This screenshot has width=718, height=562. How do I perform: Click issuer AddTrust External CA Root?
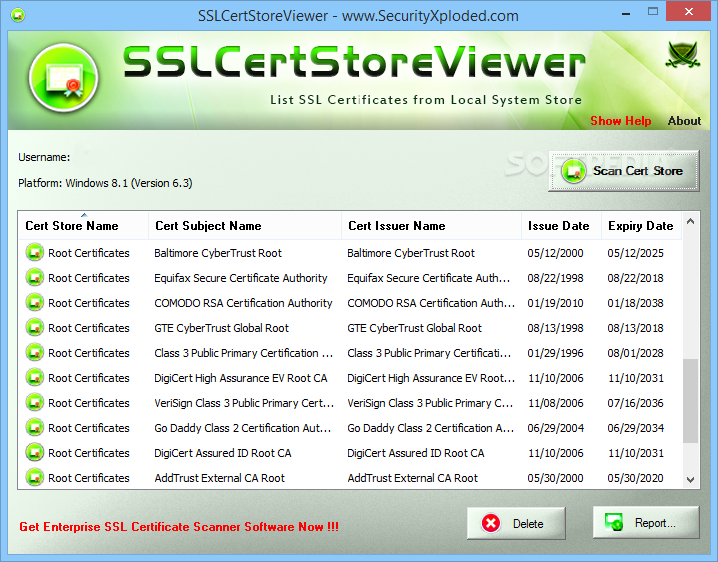coord(413,478)
